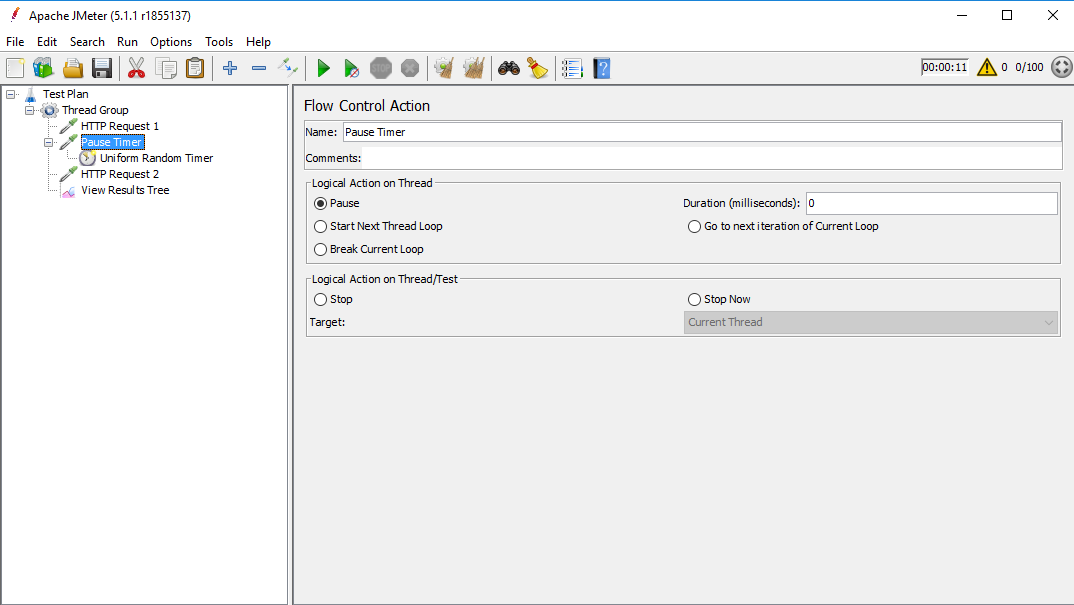Click the Duration milliseconds input field
The width and height of the screenshot is (1074, 605).
tap(931, 203)
